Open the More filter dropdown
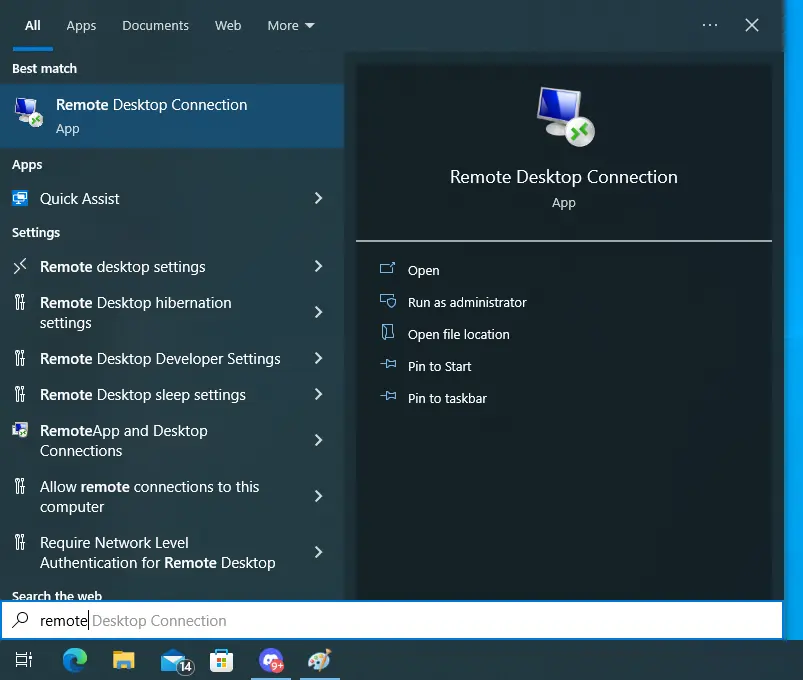Image resolution: width=803 pixels, height=680 pixels. click(x=290, y=26)
